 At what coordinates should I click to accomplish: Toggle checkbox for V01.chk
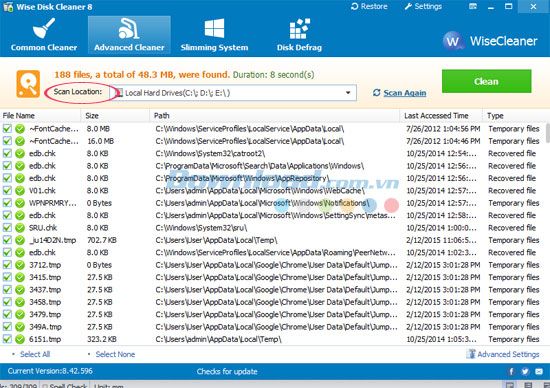[7, 190]
